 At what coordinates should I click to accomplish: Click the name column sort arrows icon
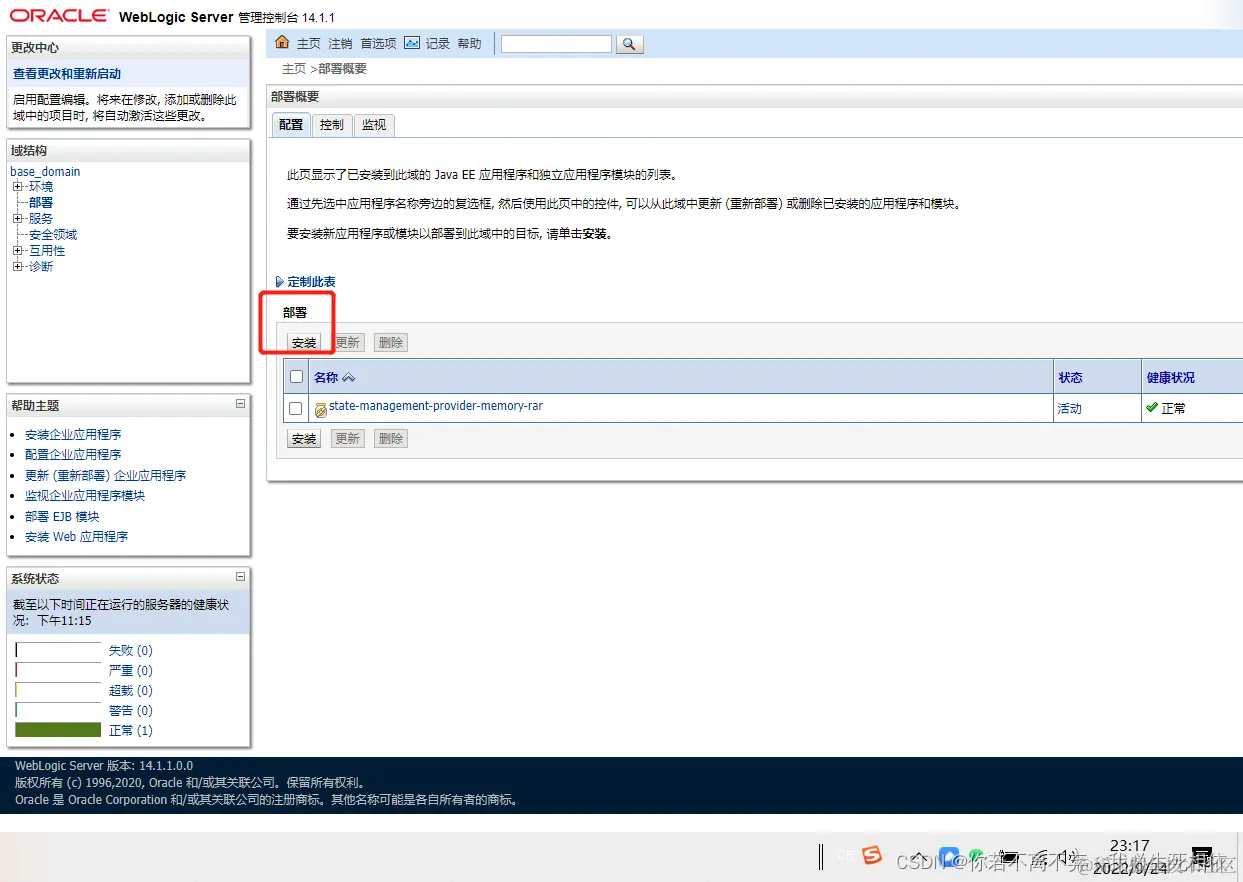coord(348,378)
